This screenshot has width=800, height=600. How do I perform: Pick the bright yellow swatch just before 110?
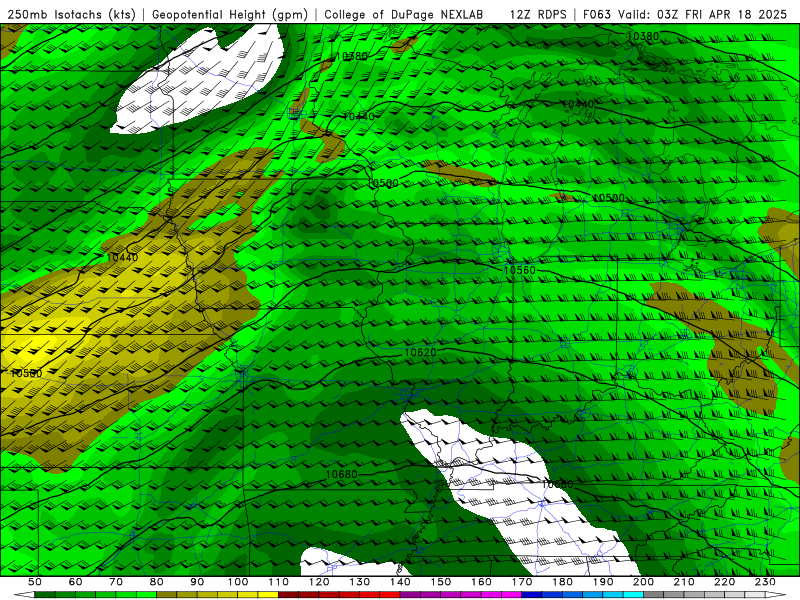click(x=268, y=595)
